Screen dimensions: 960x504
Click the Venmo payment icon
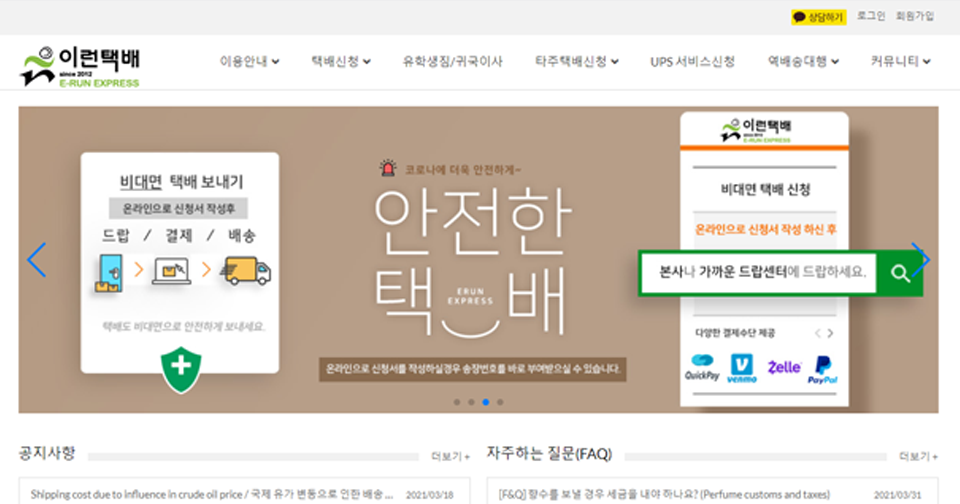pos(743,369)
